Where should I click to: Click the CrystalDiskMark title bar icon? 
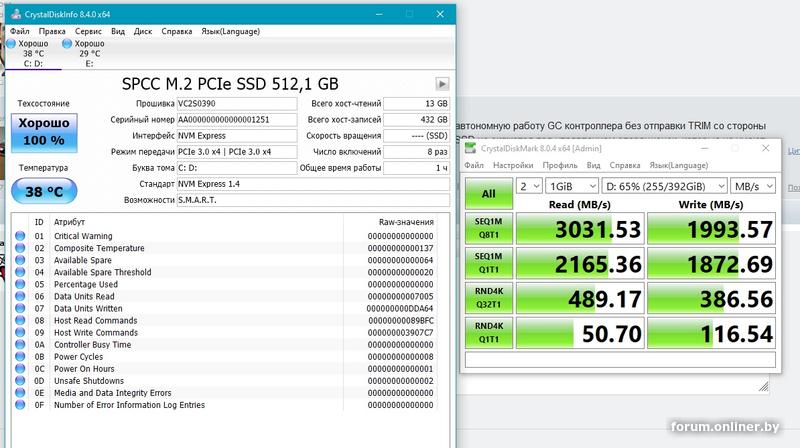pyautogui.click(x=470, y=148)
